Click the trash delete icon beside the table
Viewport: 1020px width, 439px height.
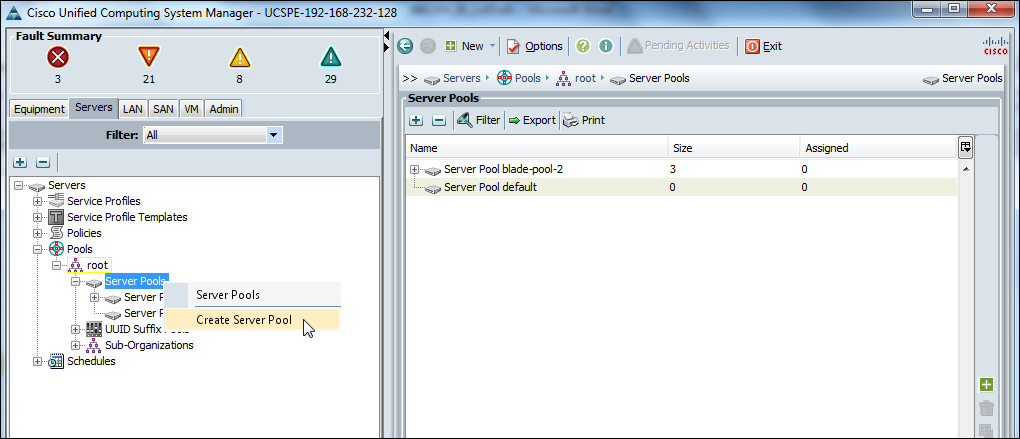click(986, 408)
